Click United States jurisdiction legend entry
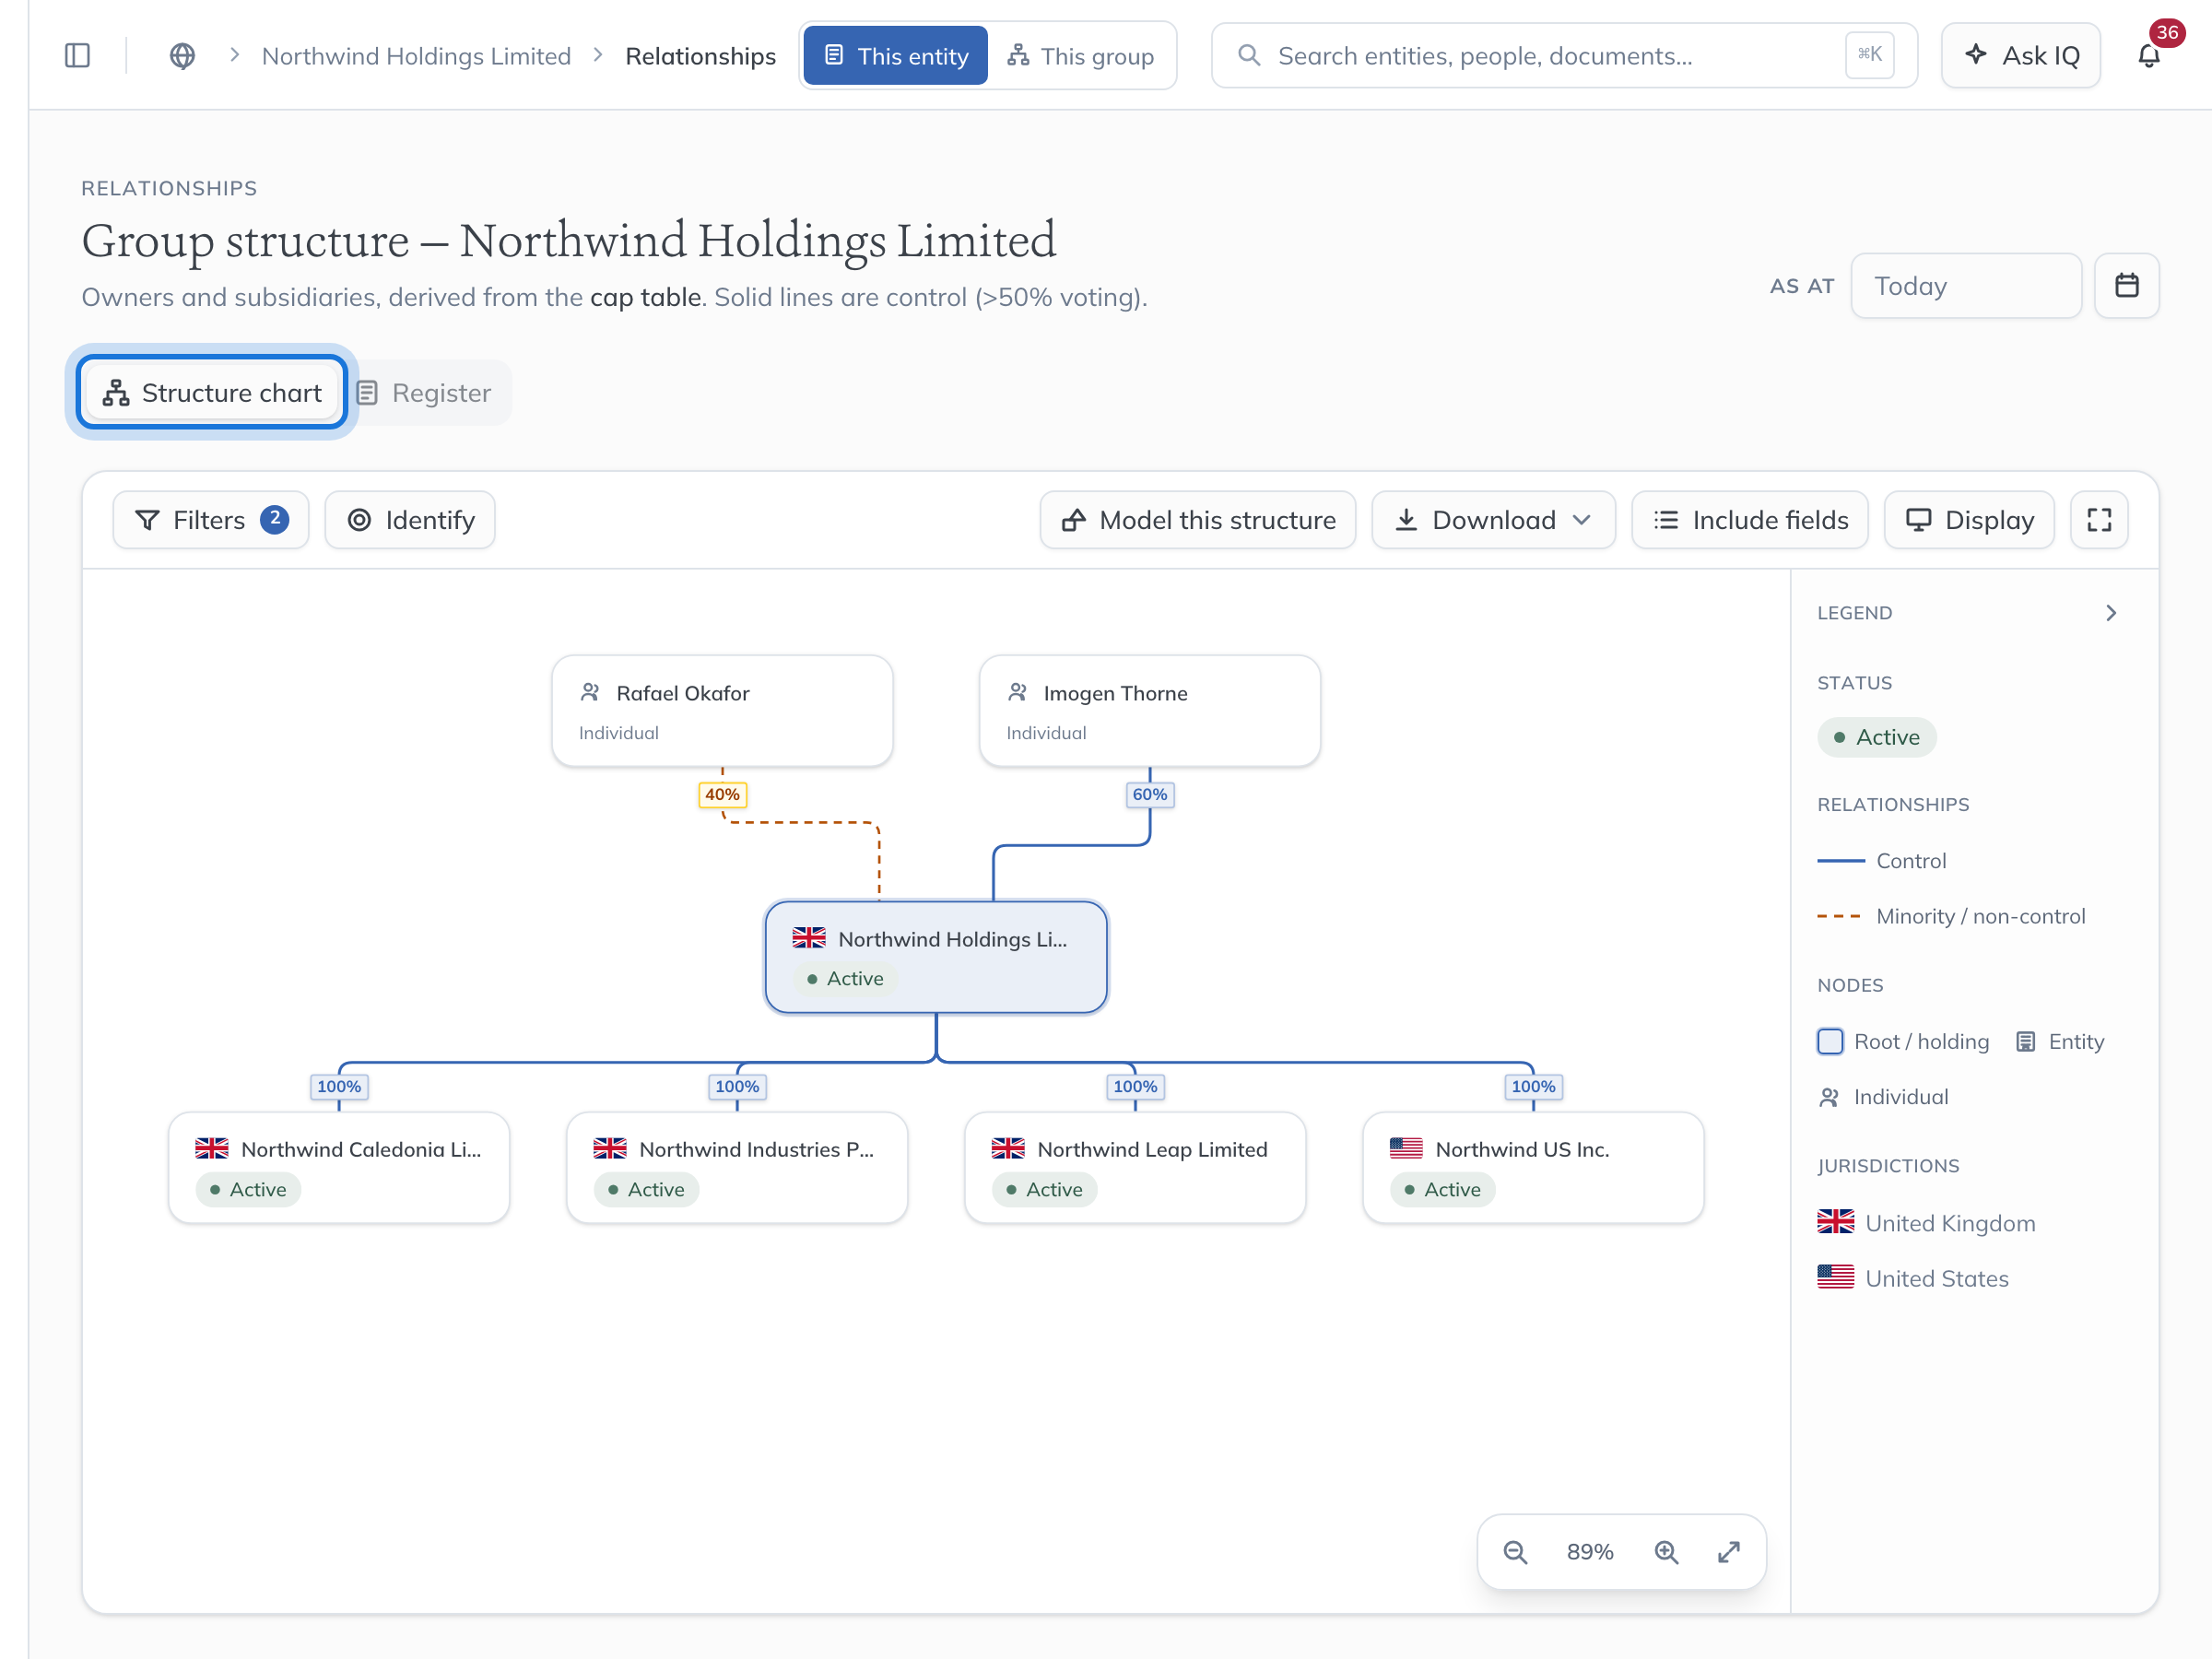The height and width of the screenshot is (1659, 2212). pos(1913,1278)
